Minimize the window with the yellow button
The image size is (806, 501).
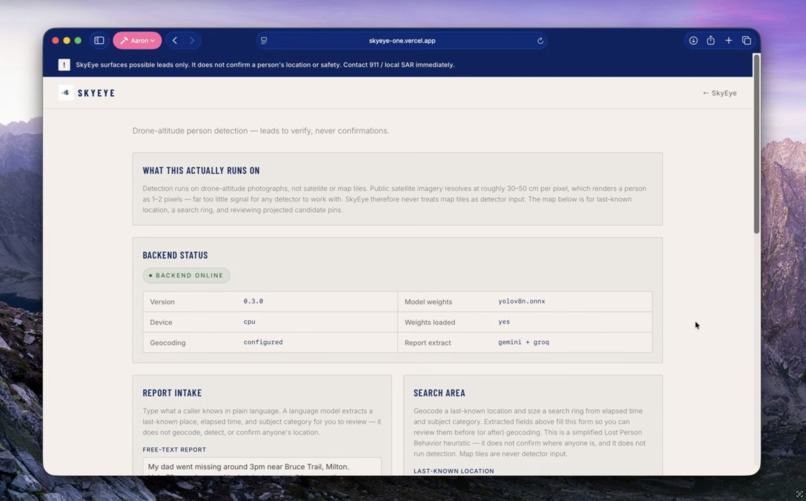coord(67,41)
